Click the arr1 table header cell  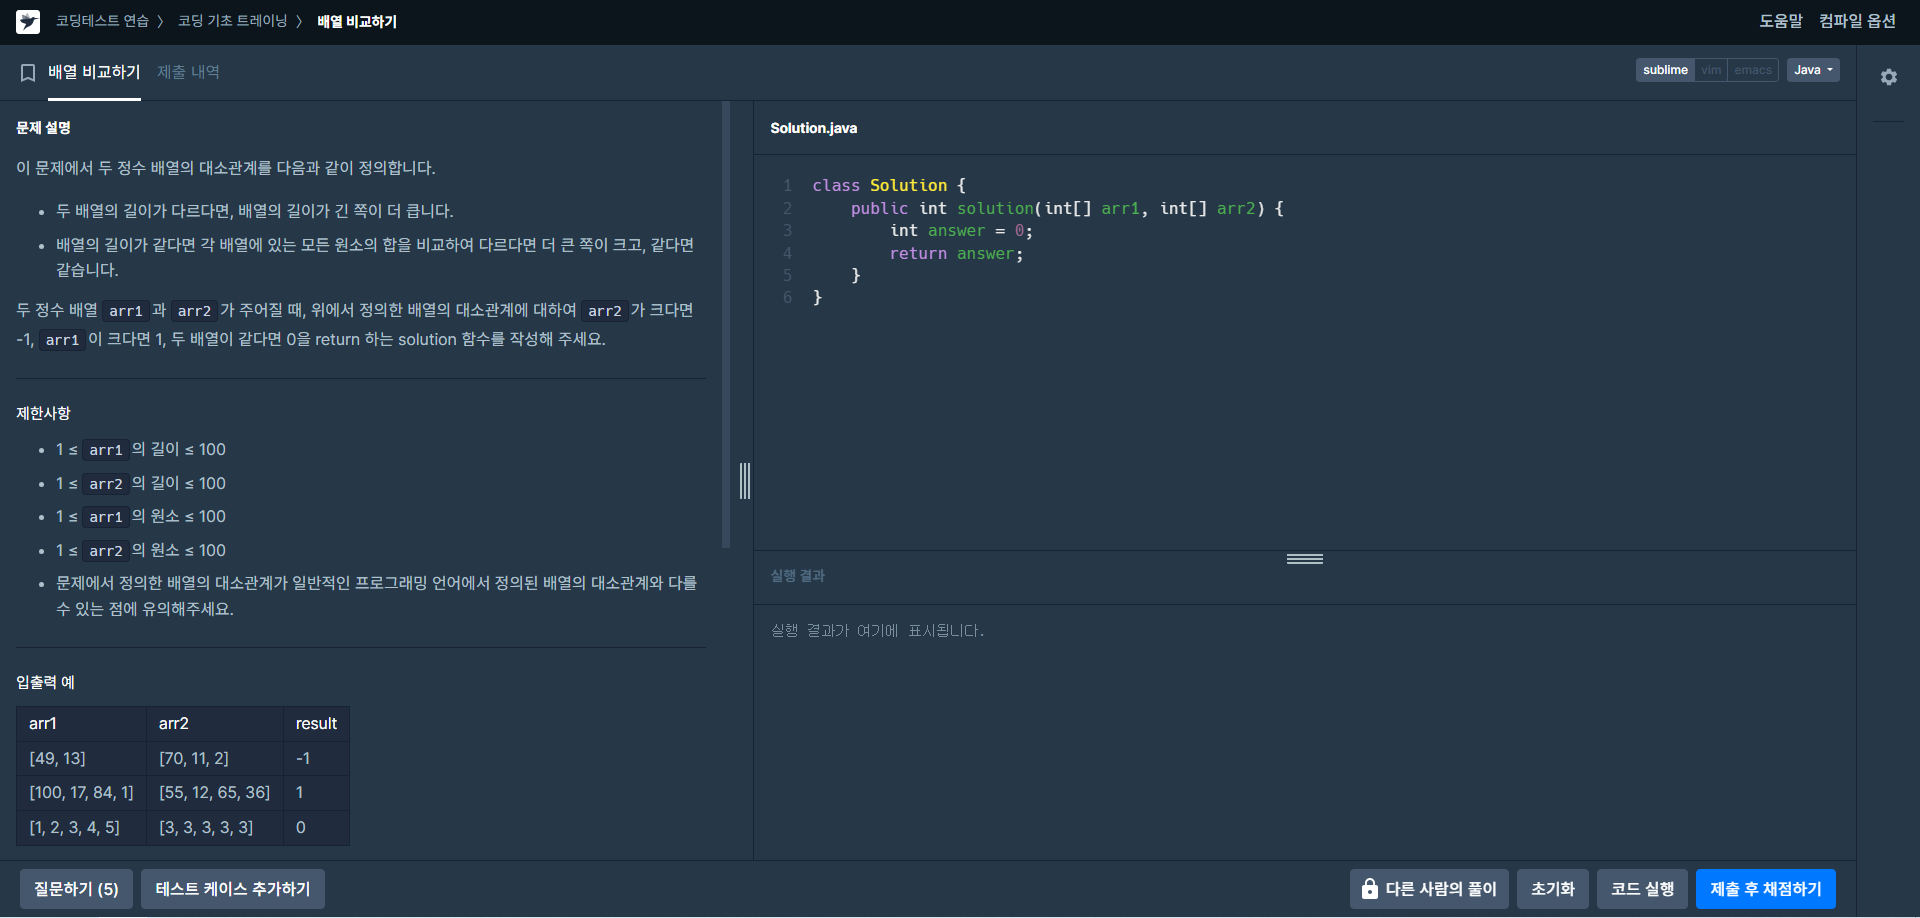point(81,724)
